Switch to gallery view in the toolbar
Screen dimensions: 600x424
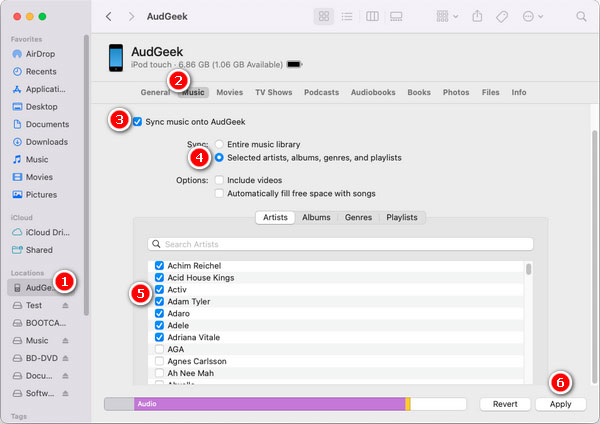396,16
